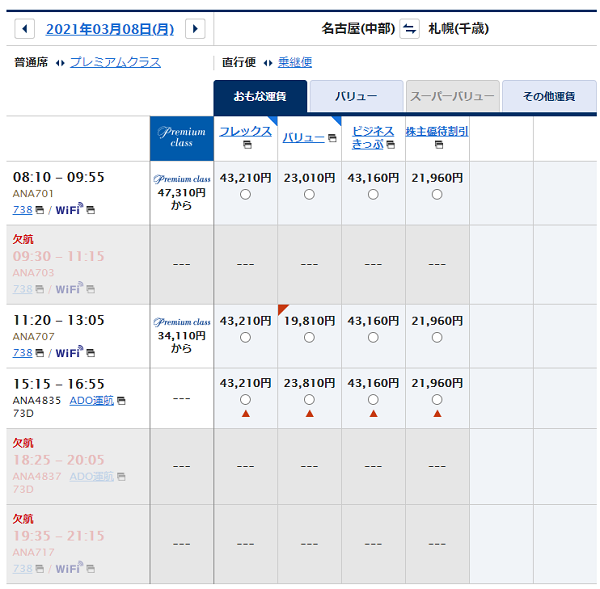
Task: Select 43,160円 business fare for ANA707
Action: pos(373,338)
